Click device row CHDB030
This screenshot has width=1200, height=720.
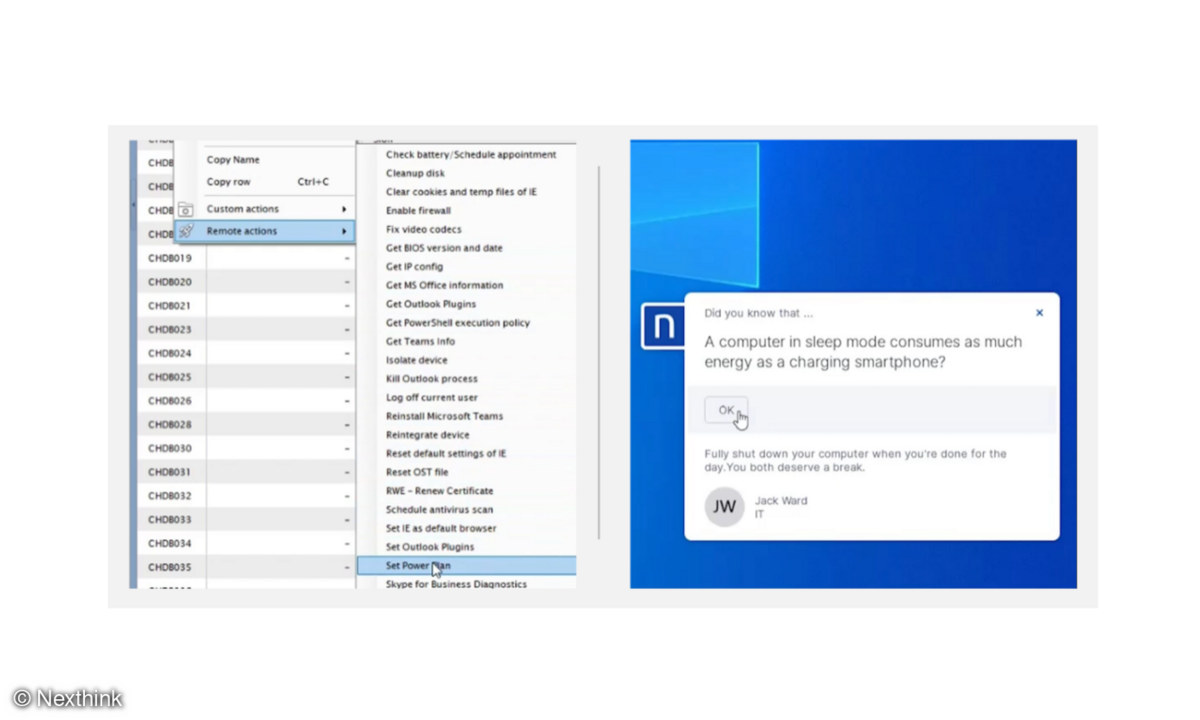245,448
